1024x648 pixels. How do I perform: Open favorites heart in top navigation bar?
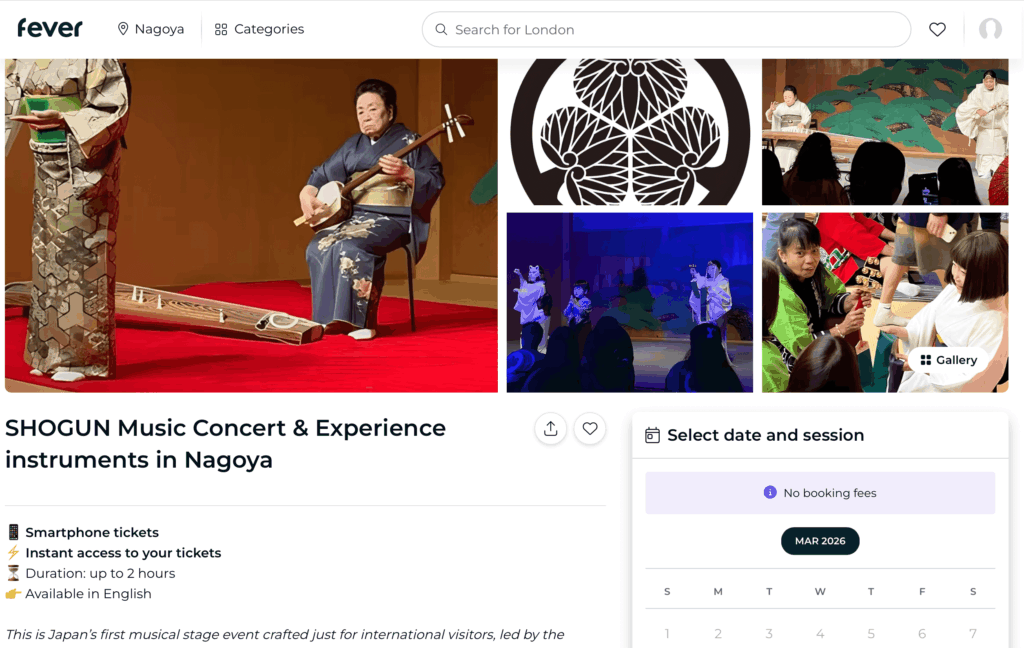[937, 30]
